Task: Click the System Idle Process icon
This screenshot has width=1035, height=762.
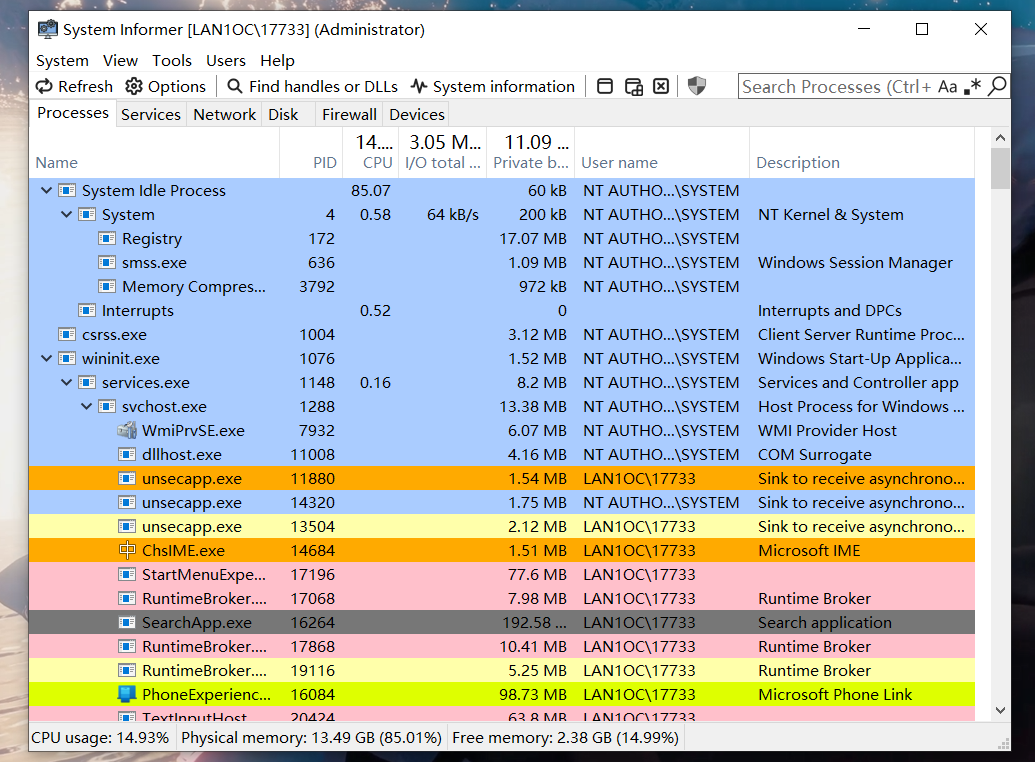Action: tap(67, 191)
